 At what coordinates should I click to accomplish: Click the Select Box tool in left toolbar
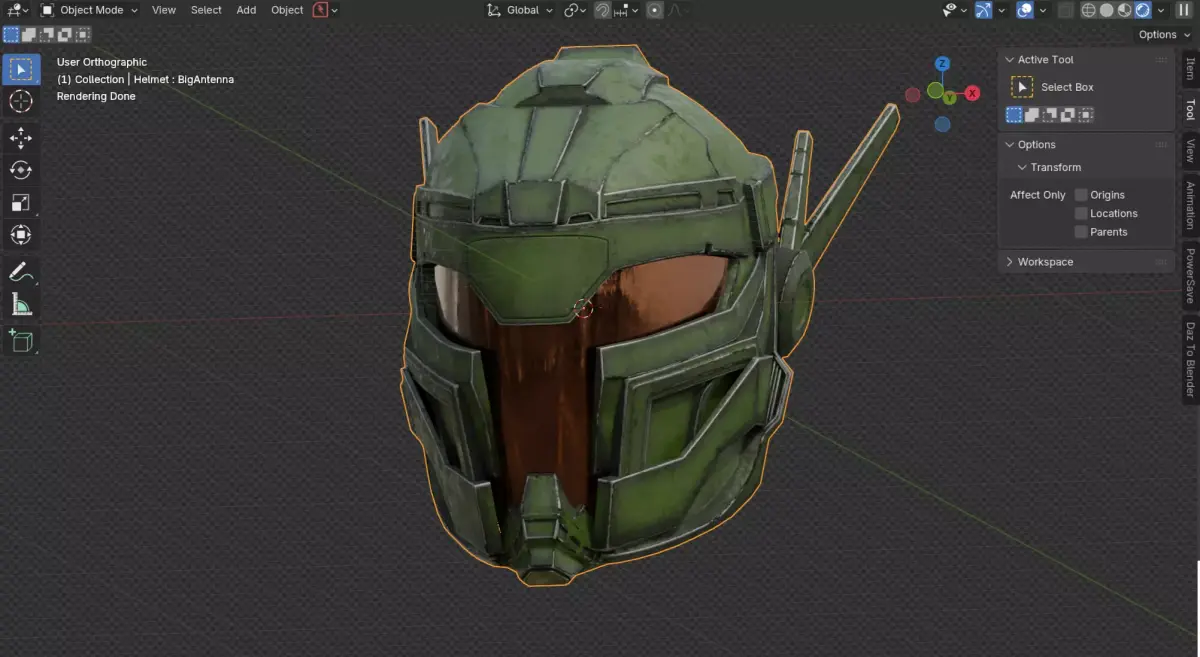point(21,69)
